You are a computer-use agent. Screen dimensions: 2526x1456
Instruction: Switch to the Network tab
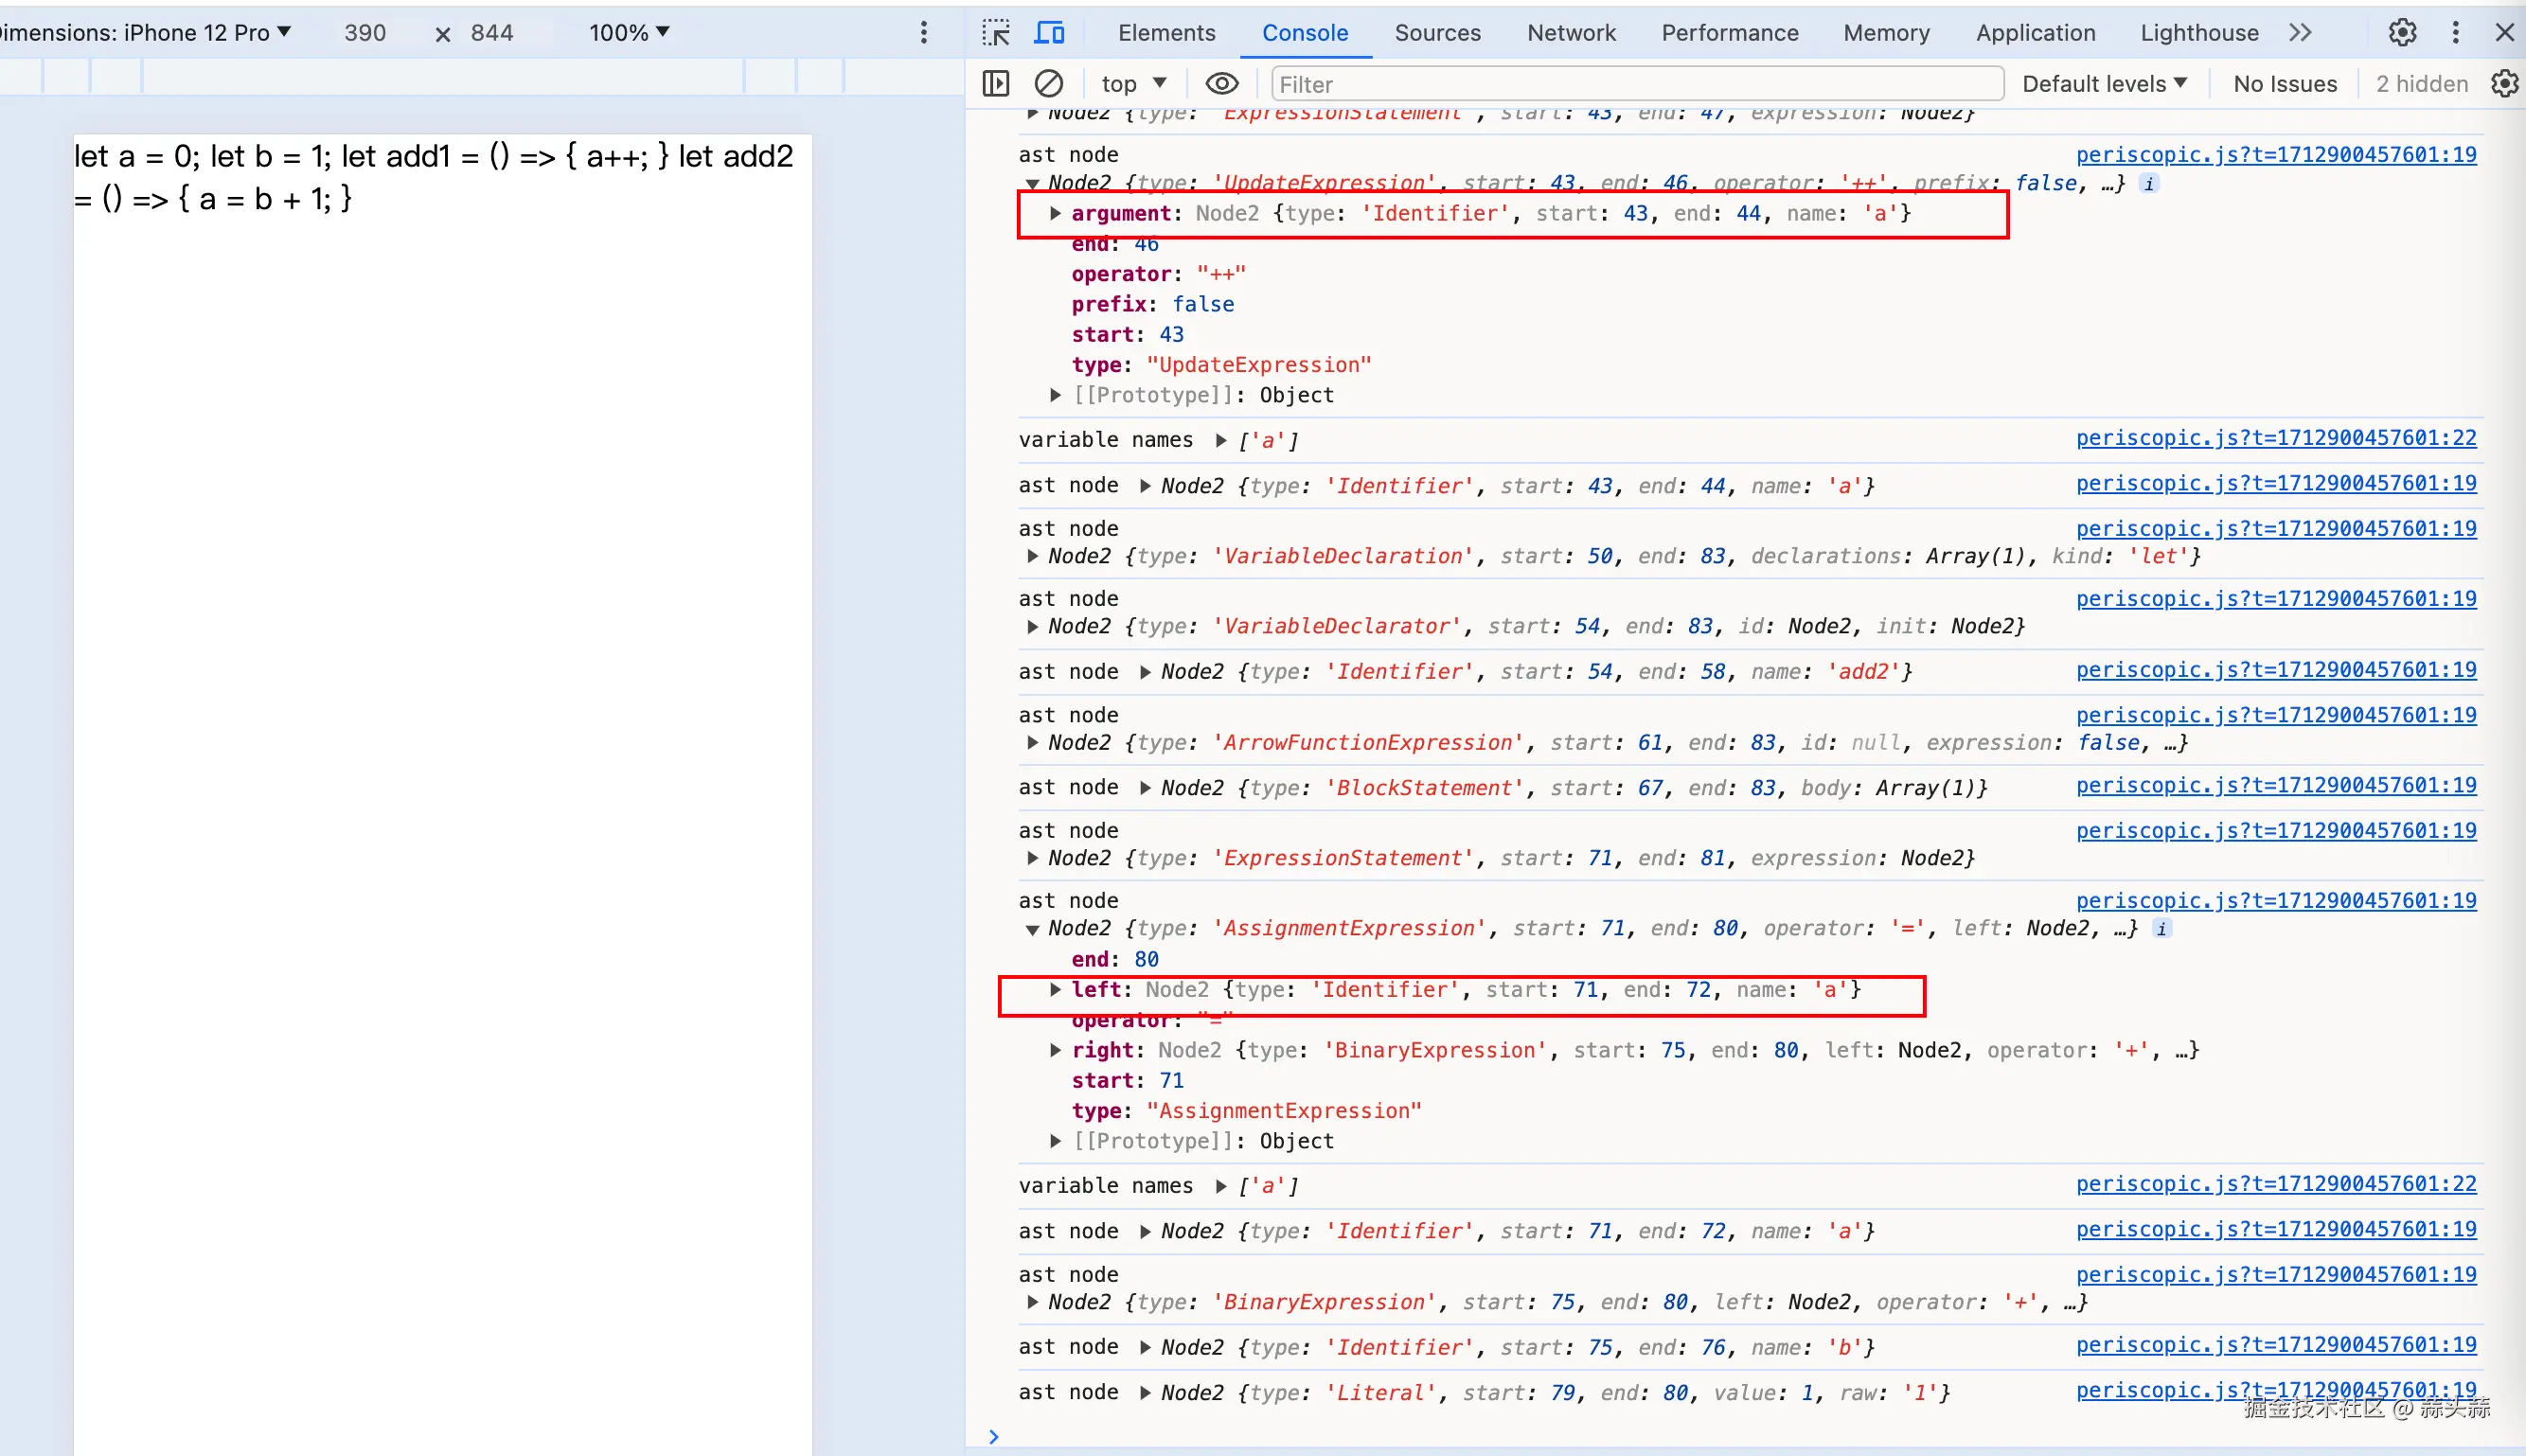point(1570,33)
